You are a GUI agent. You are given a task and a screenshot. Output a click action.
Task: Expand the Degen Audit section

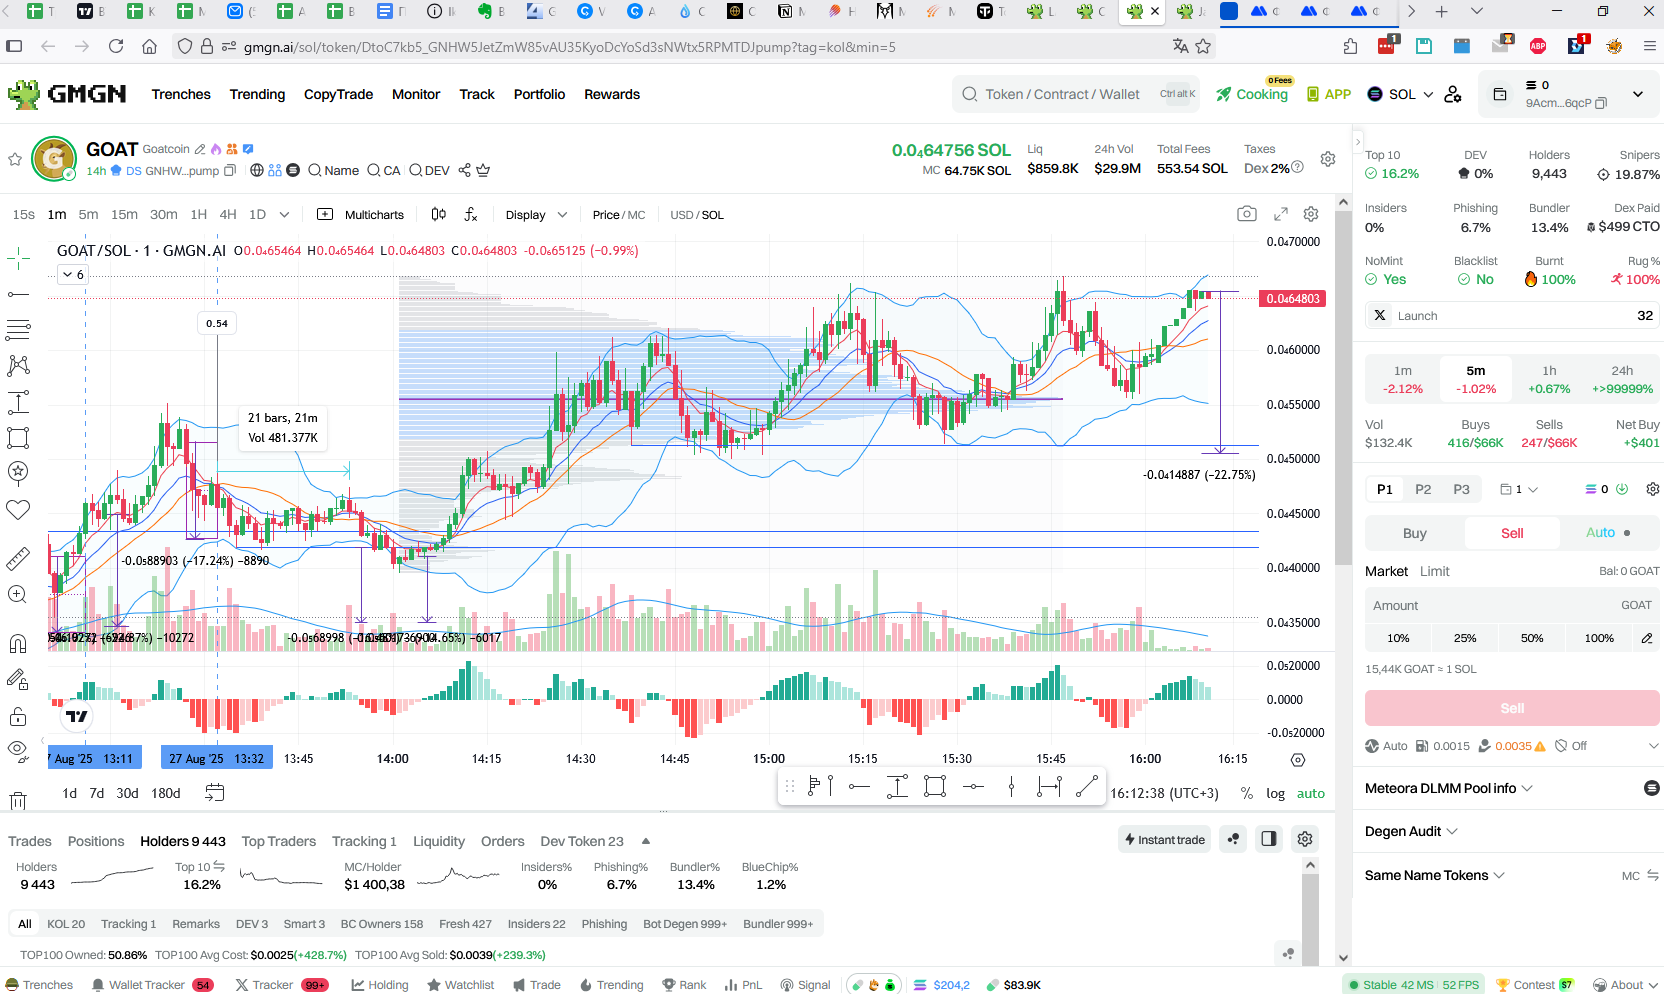pyautogui.click(x=1411, y=831)
